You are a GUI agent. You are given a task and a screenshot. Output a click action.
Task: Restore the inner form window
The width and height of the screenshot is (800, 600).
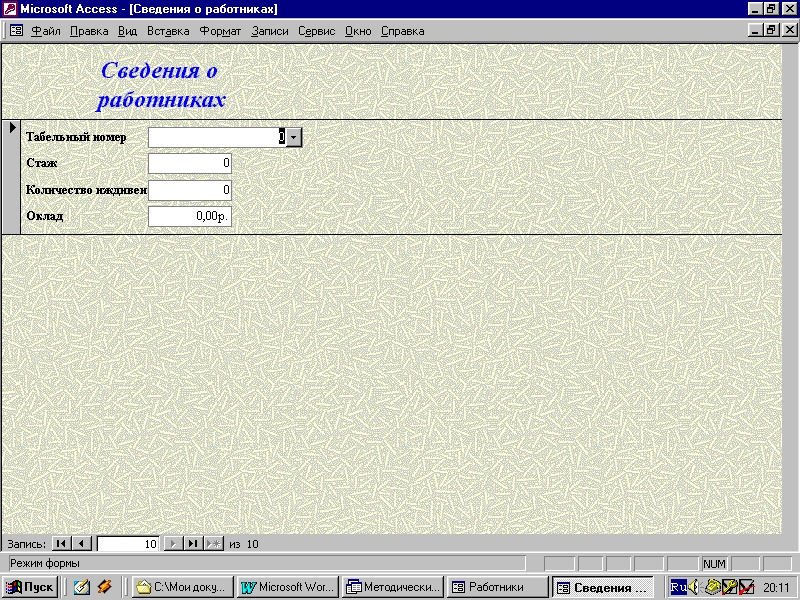[x=771, y=30]
